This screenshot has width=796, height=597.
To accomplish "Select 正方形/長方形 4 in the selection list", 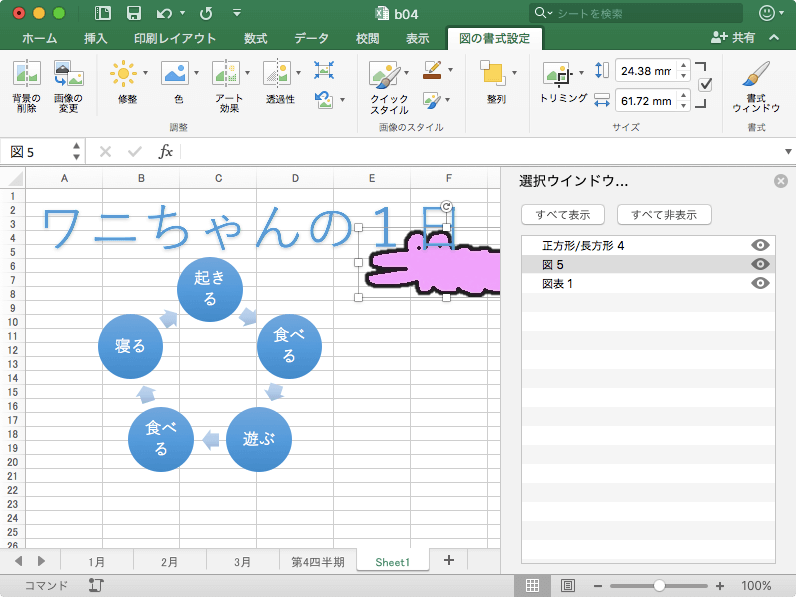I will pos(648,246).
